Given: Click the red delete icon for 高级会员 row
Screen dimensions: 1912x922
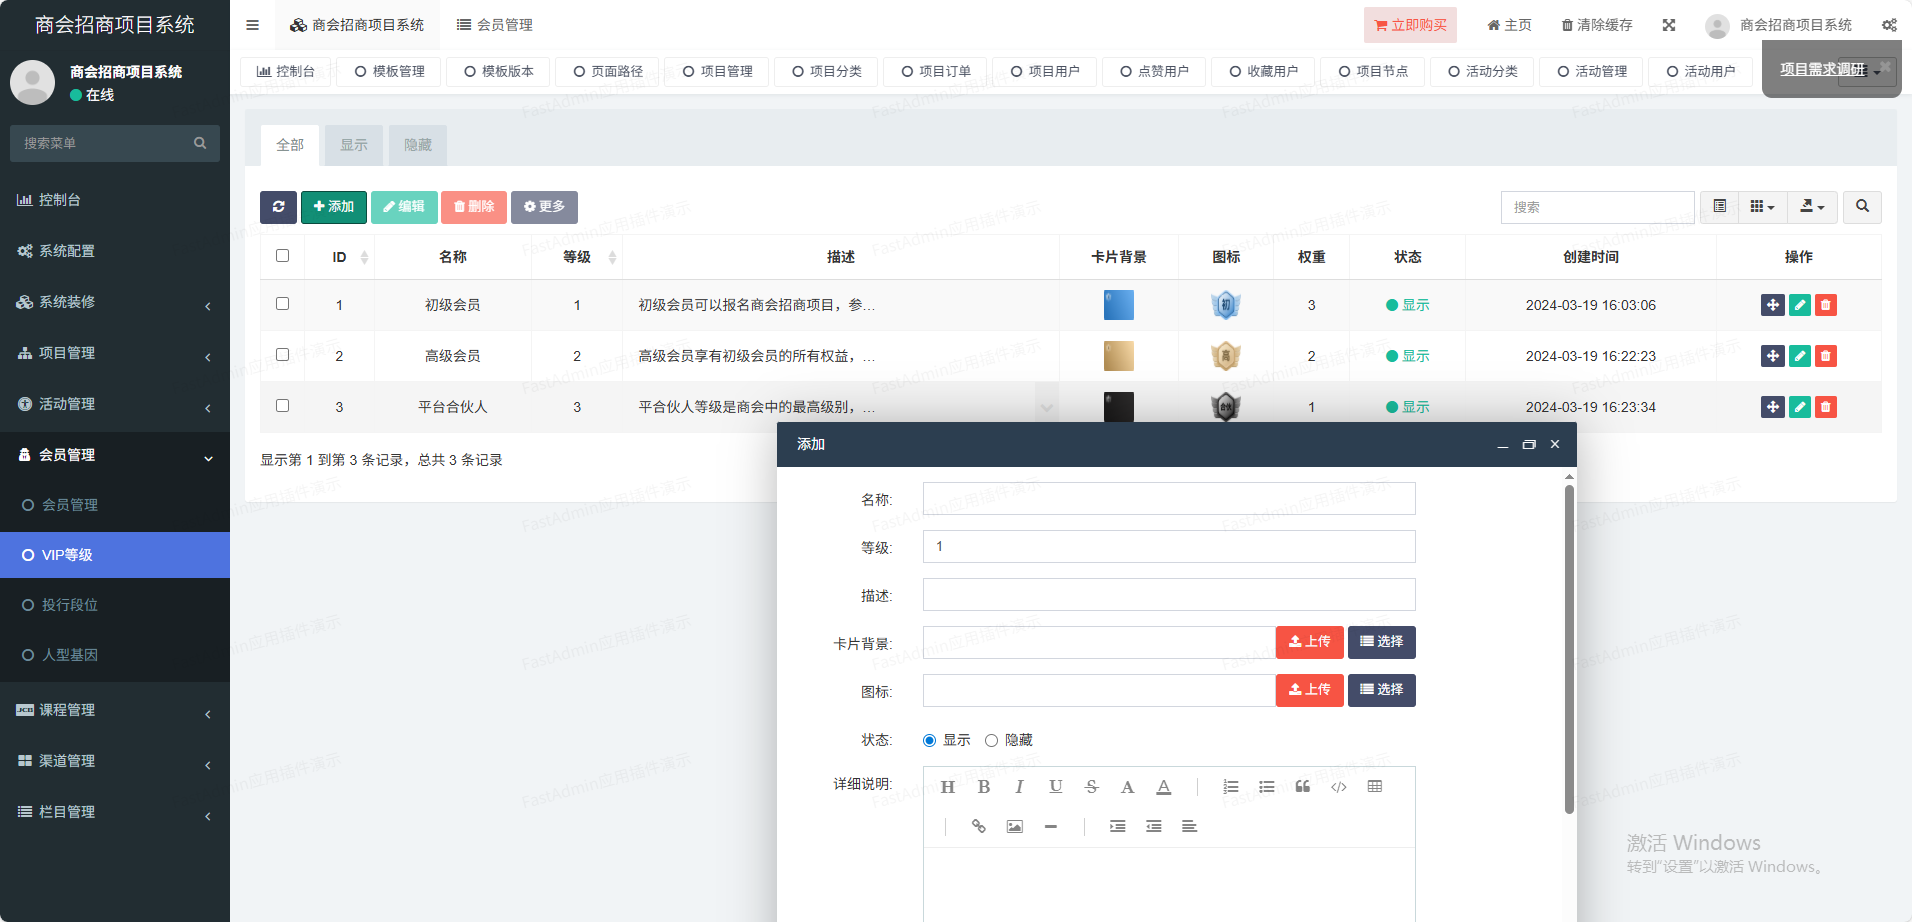Looking at the screenshot, I should pos(1825,356).
